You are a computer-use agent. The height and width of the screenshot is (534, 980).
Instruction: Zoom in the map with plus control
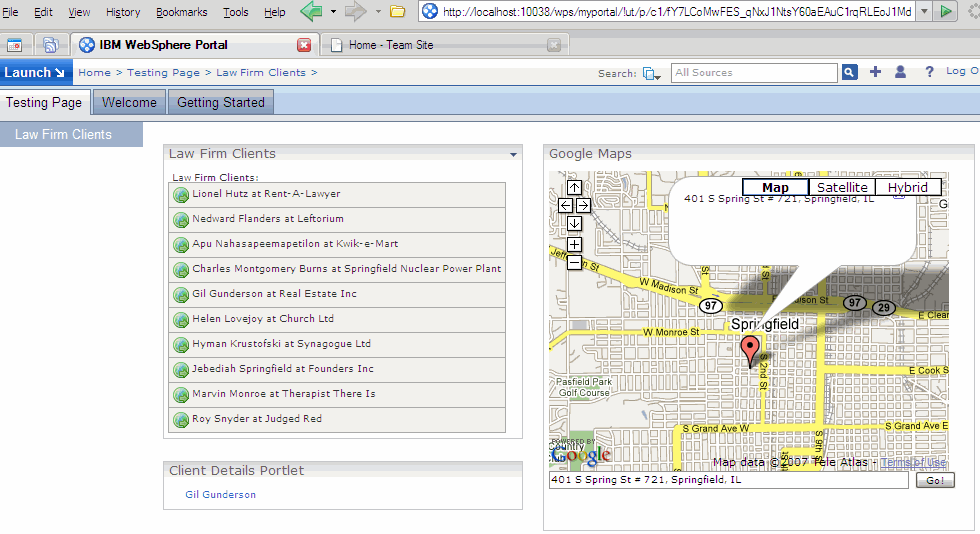coord(574,244)
